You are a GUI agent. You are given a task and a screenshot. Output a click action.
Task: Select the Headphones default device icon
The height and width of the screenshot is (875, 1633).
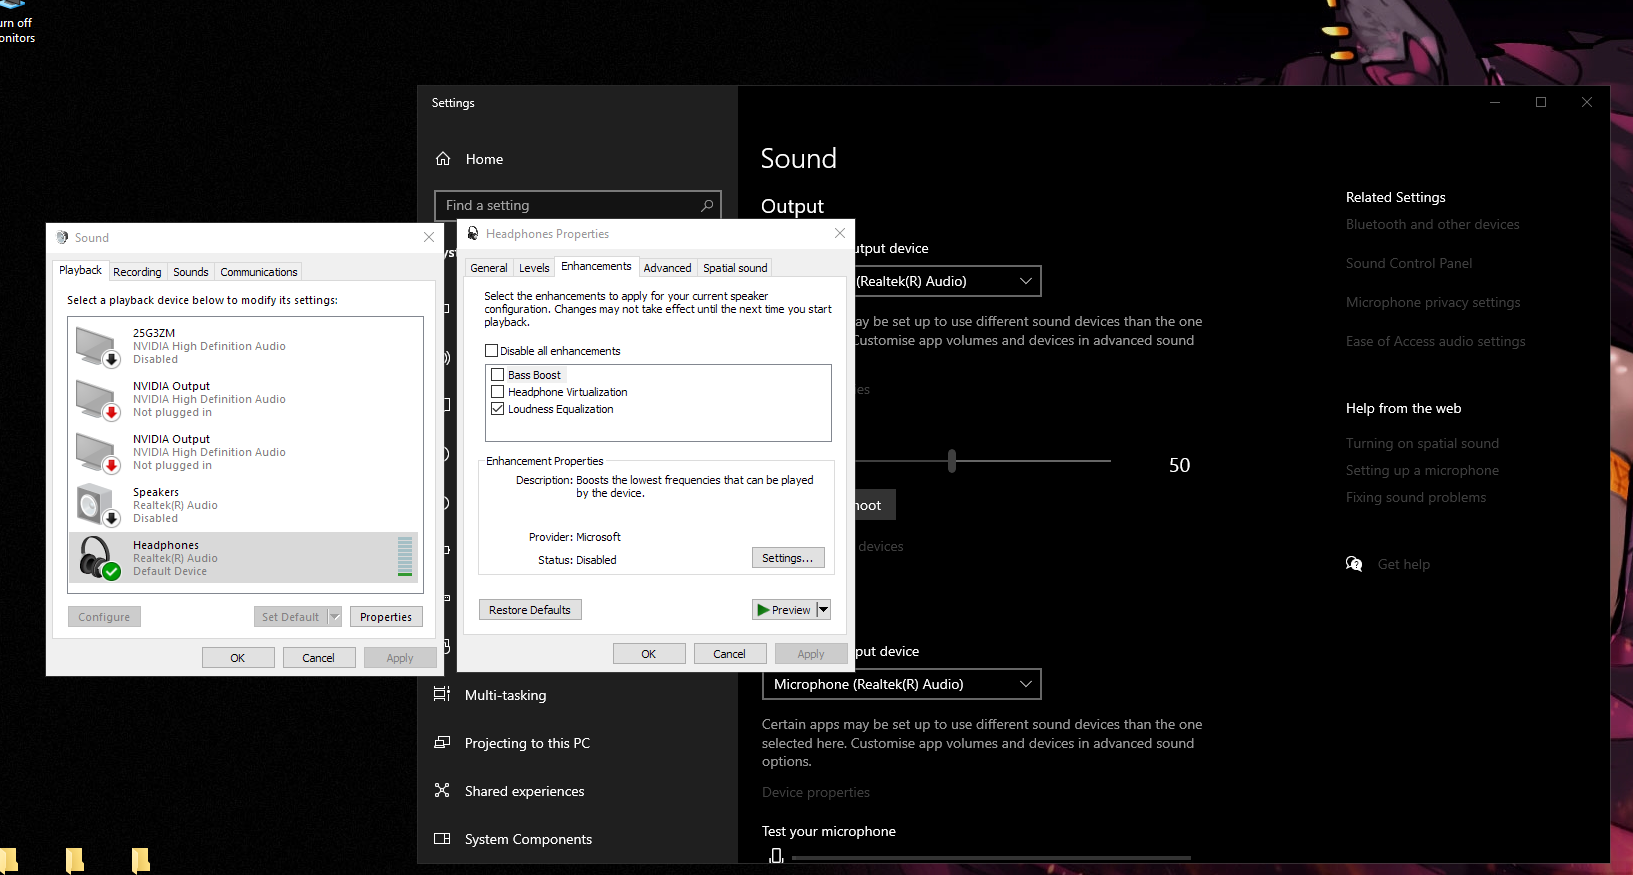coord(98,558)
